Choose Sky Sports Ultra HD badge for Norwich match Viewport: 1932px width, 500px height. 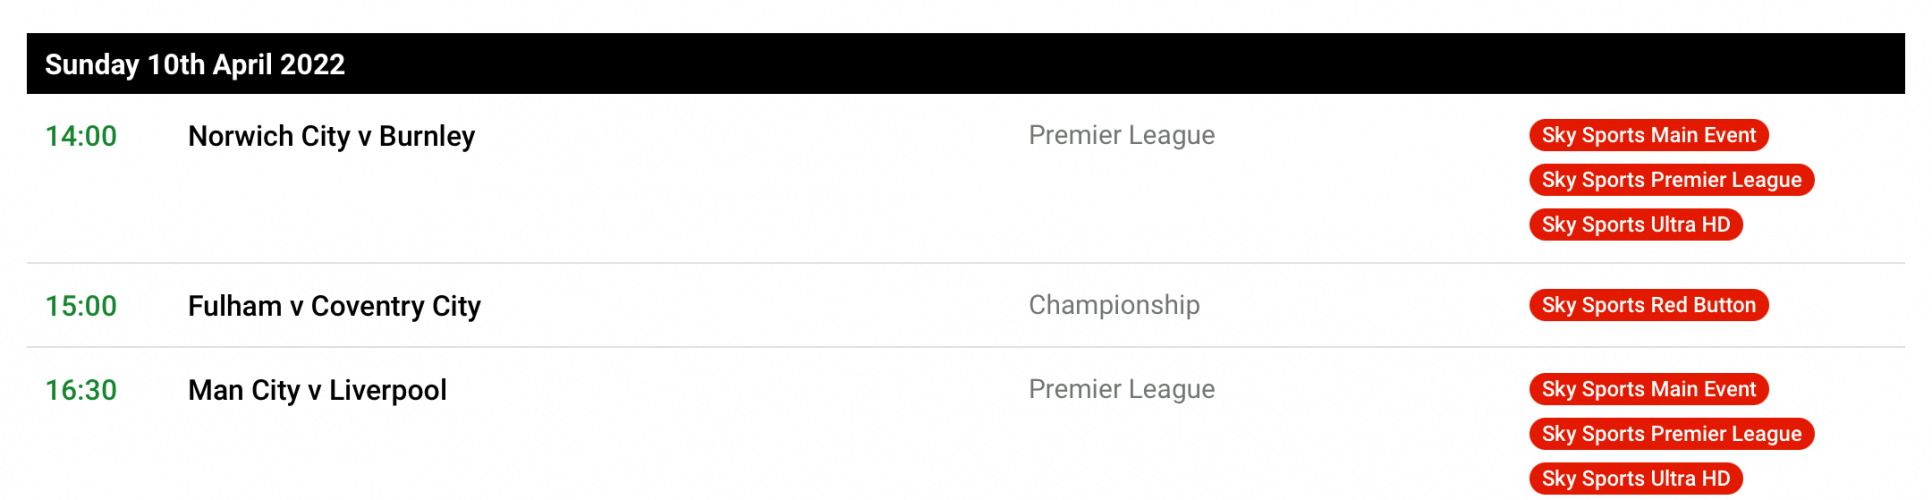[1635, 225]
